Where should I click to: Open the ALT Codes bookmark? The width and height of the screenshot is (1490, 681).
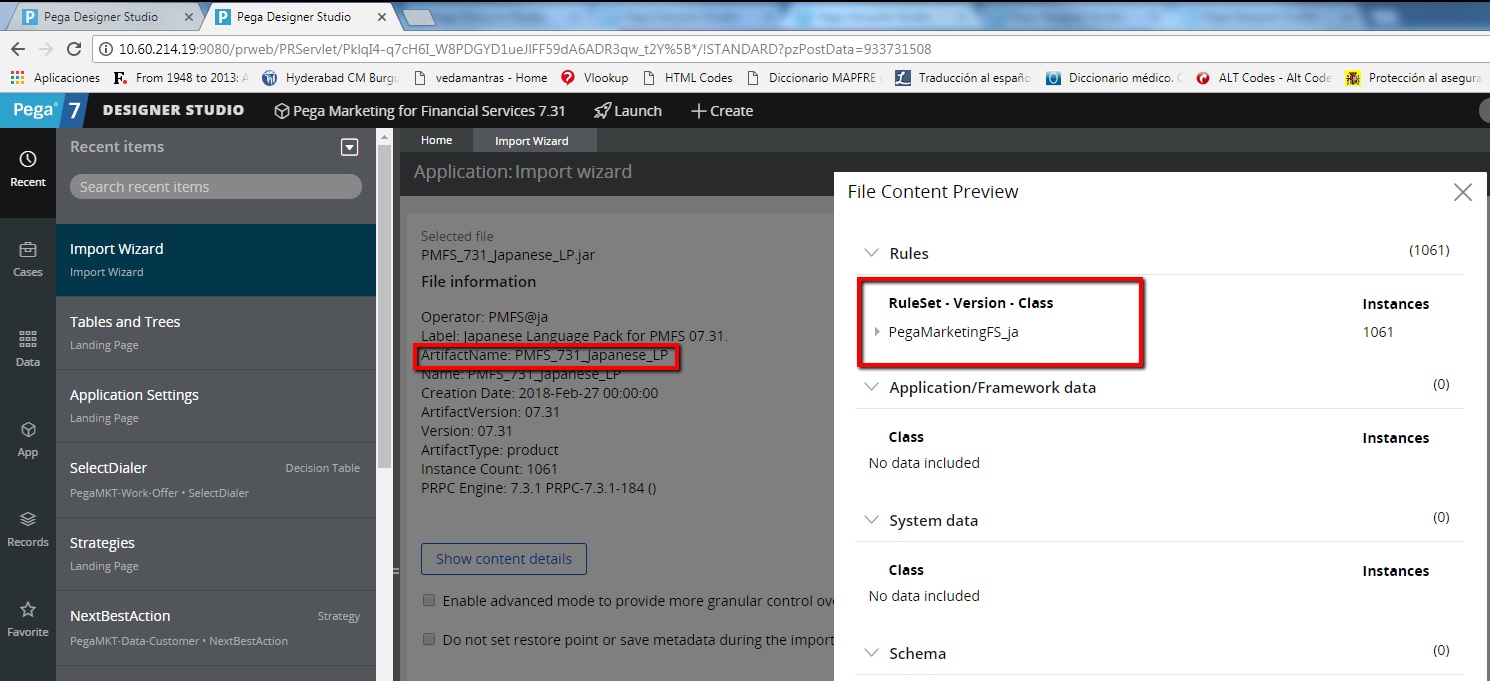[1263, 77]
